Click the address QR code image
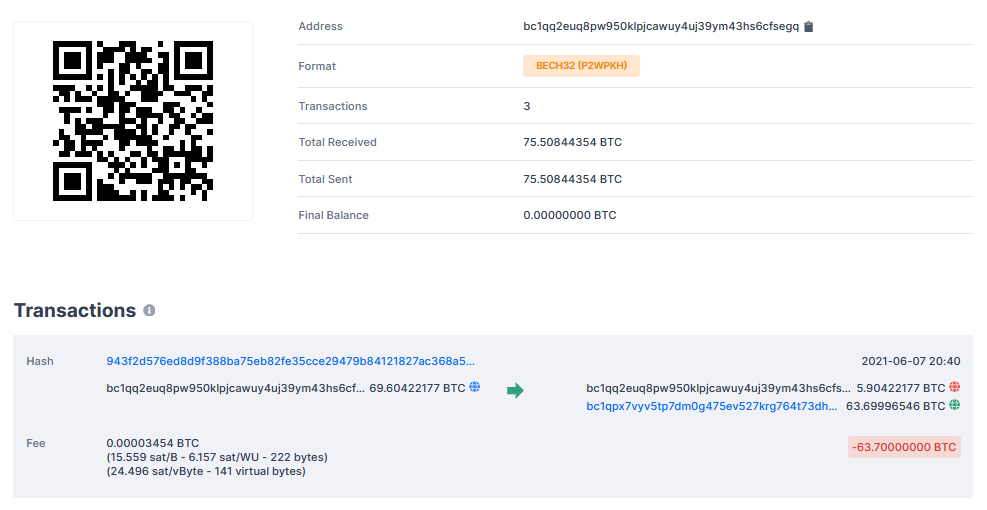Viewport: 987px width, 510px height. pyautogui.click(x=133, y=121)
